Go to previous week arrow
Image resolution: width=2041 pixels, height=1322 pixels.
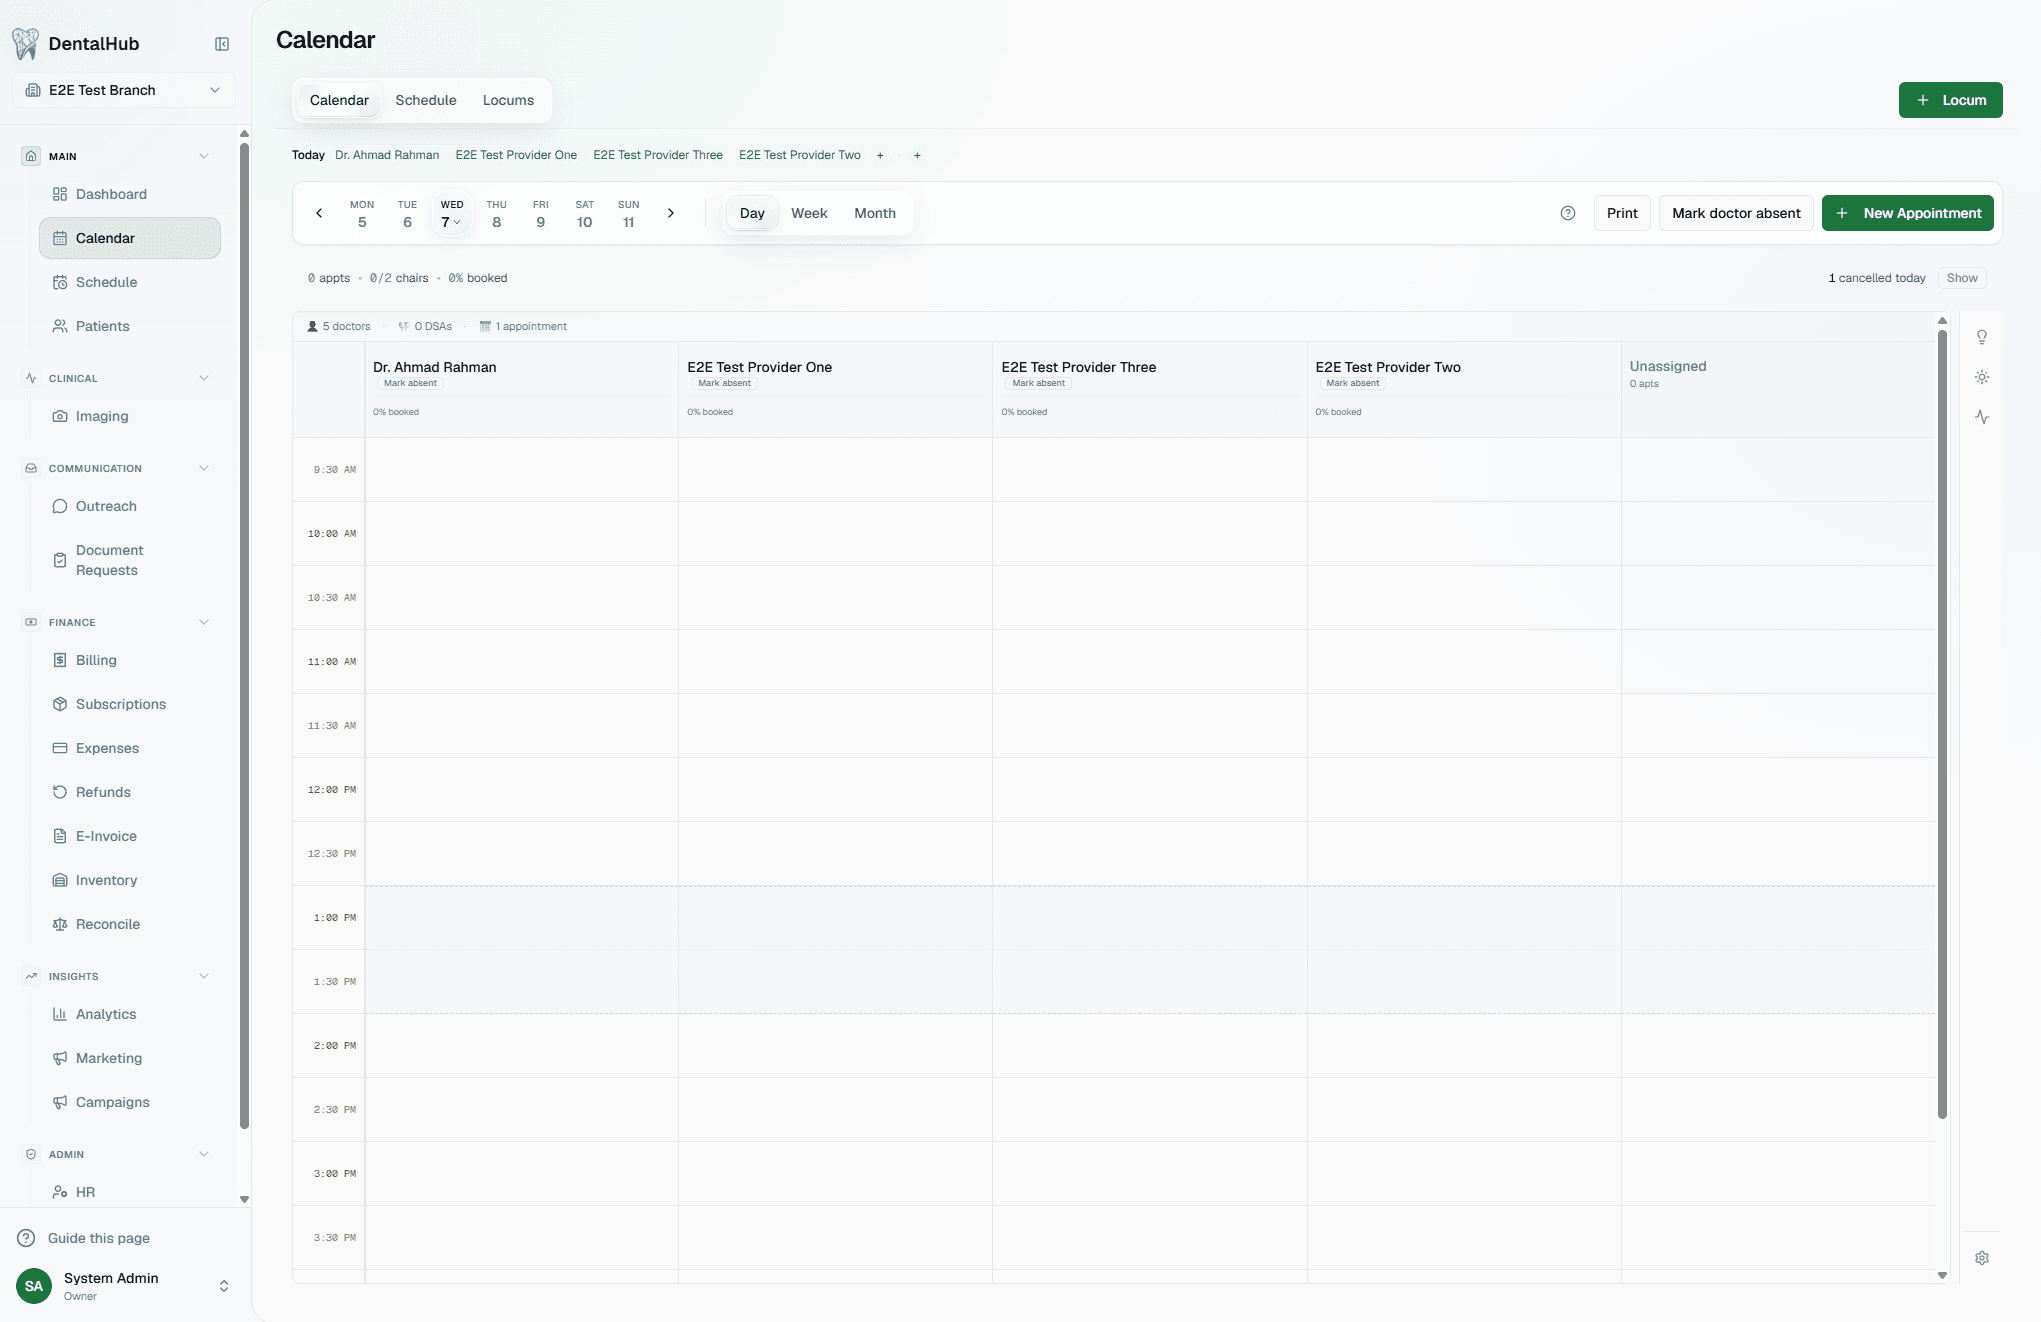[x=319, y=213]
